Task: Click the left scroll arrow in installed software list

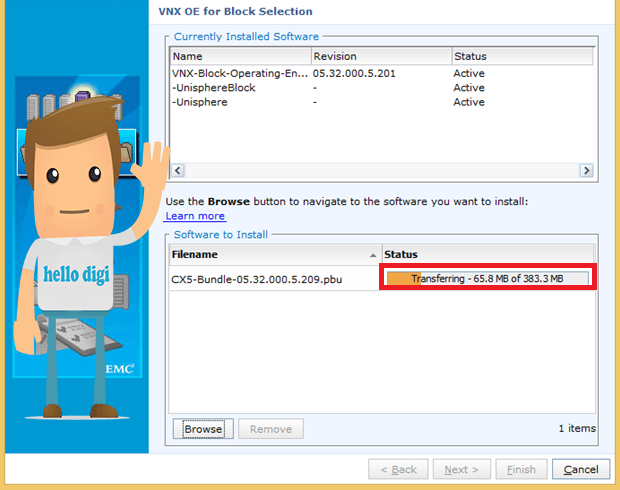Action: click(178, 170)
